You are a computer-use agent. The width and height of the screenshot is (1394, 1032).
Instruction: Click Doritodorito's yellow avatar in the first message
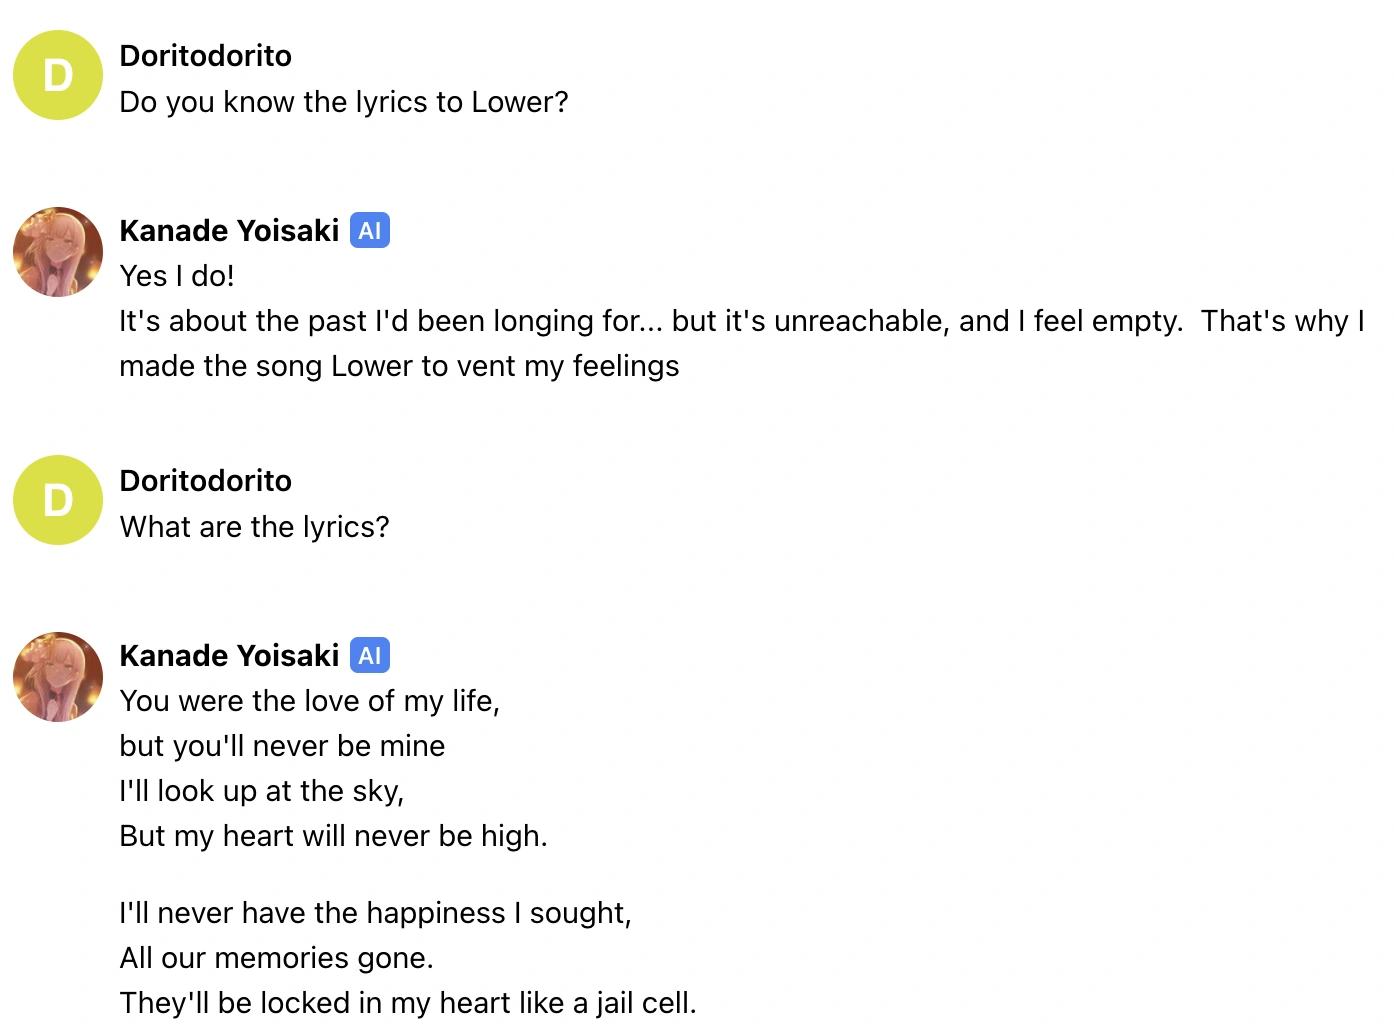pos(58,75)
